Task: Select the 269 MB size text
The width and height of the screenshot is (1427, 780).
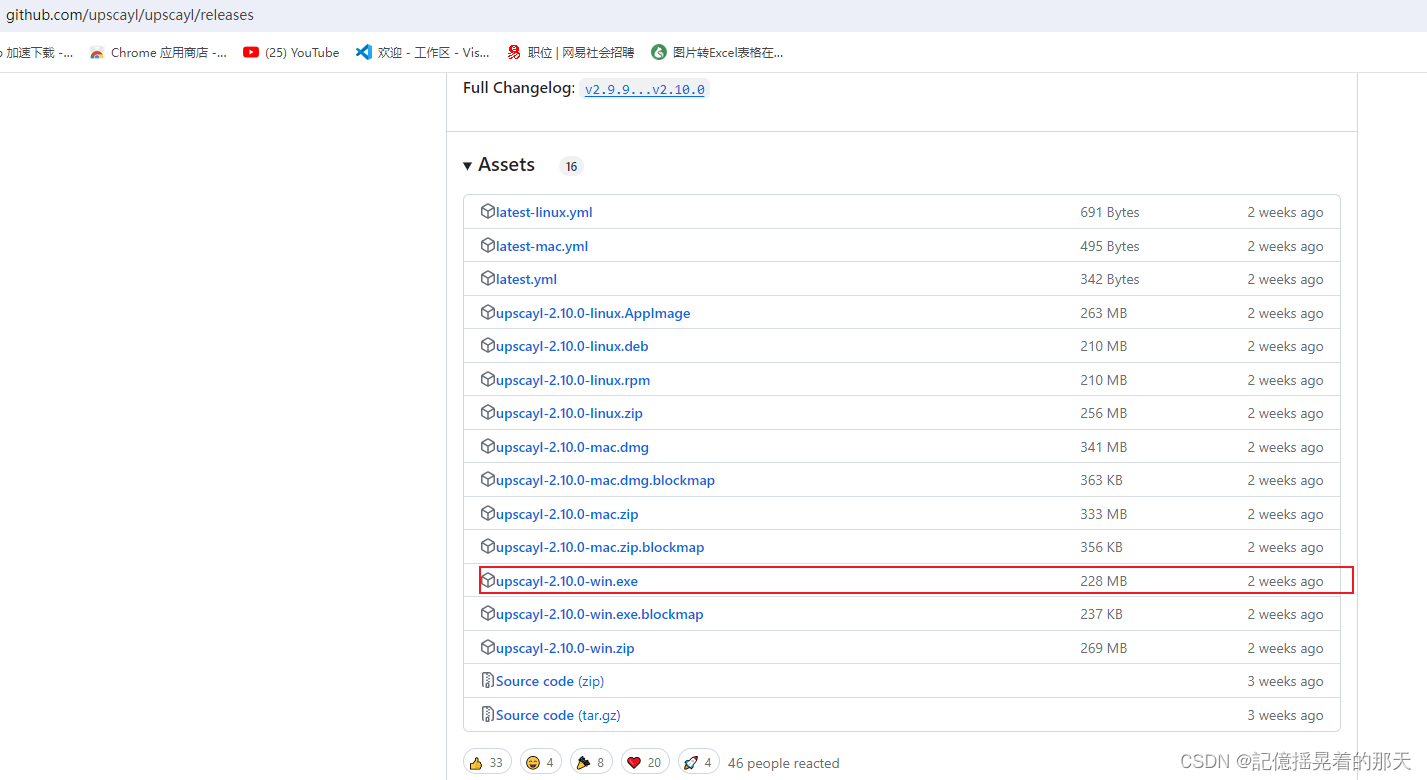Action: coord(1103,648)
